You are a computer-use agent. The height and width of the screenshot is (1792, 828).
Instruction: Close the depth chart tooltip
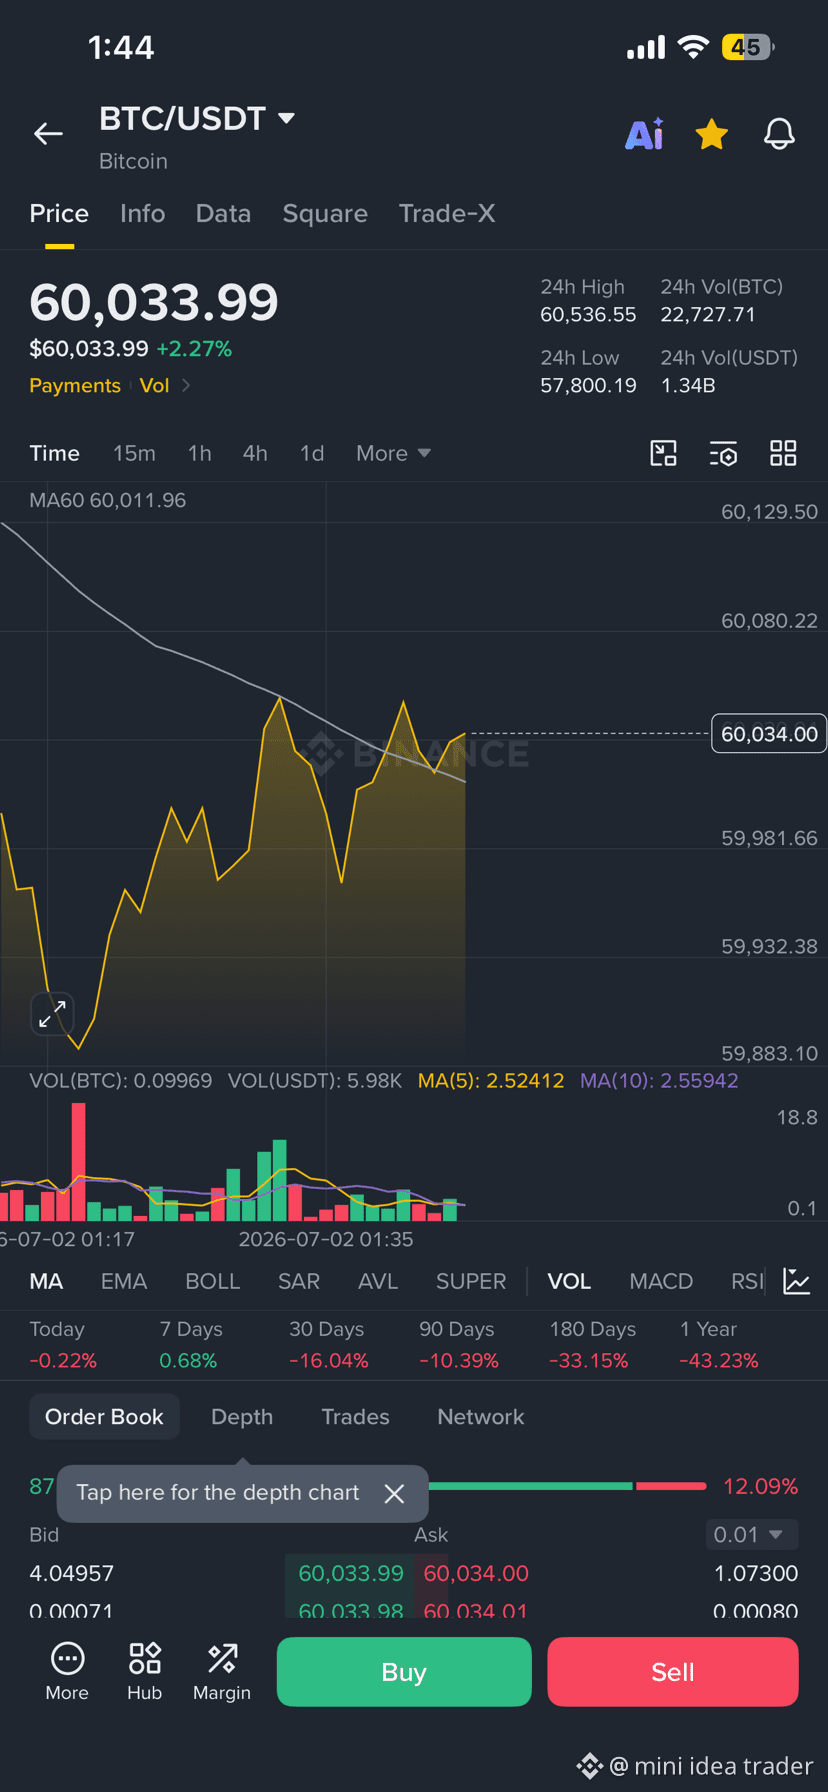point(395,1493)
